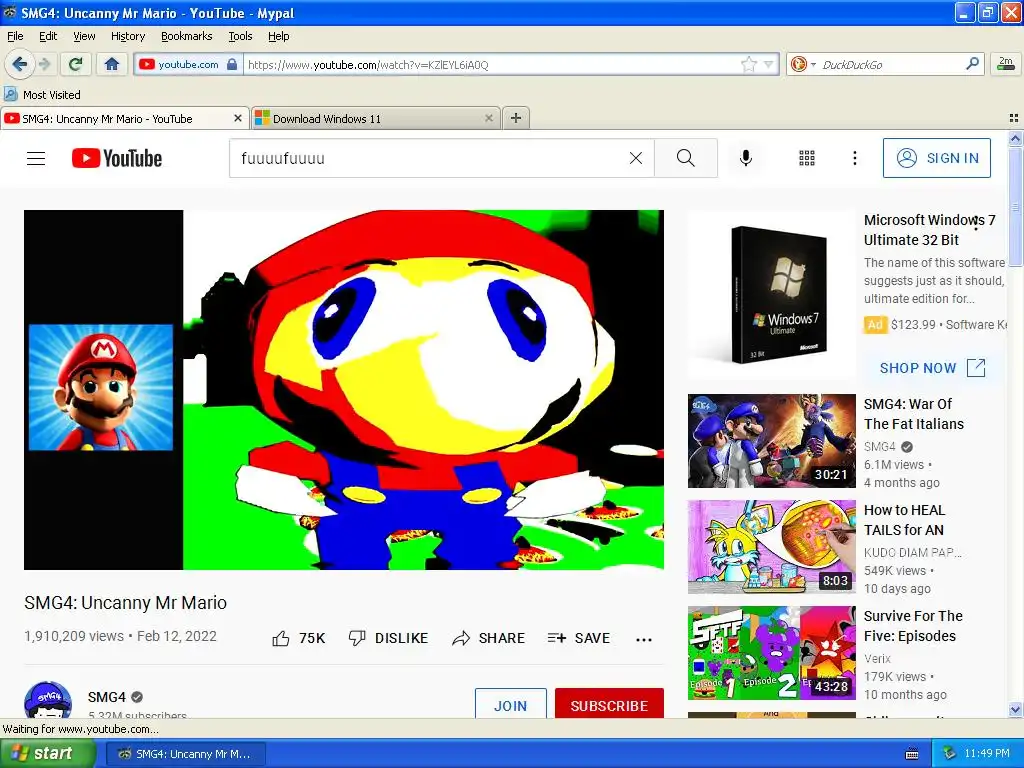Close the SMG4 Uncanny Mr Mario tab
The width and height of the screenshot is (1024, 768).
click(238, 118)
